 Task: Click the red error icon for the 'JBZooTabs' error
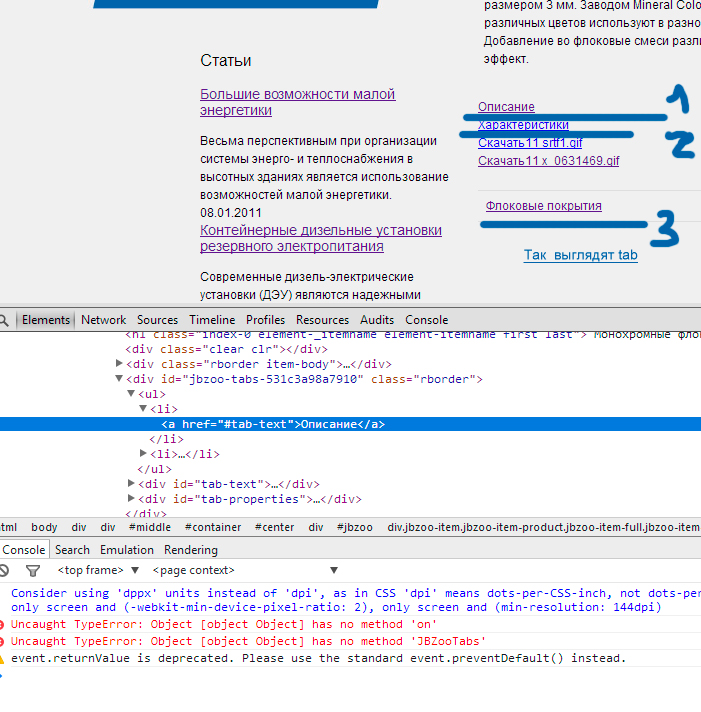coord(4,642)
